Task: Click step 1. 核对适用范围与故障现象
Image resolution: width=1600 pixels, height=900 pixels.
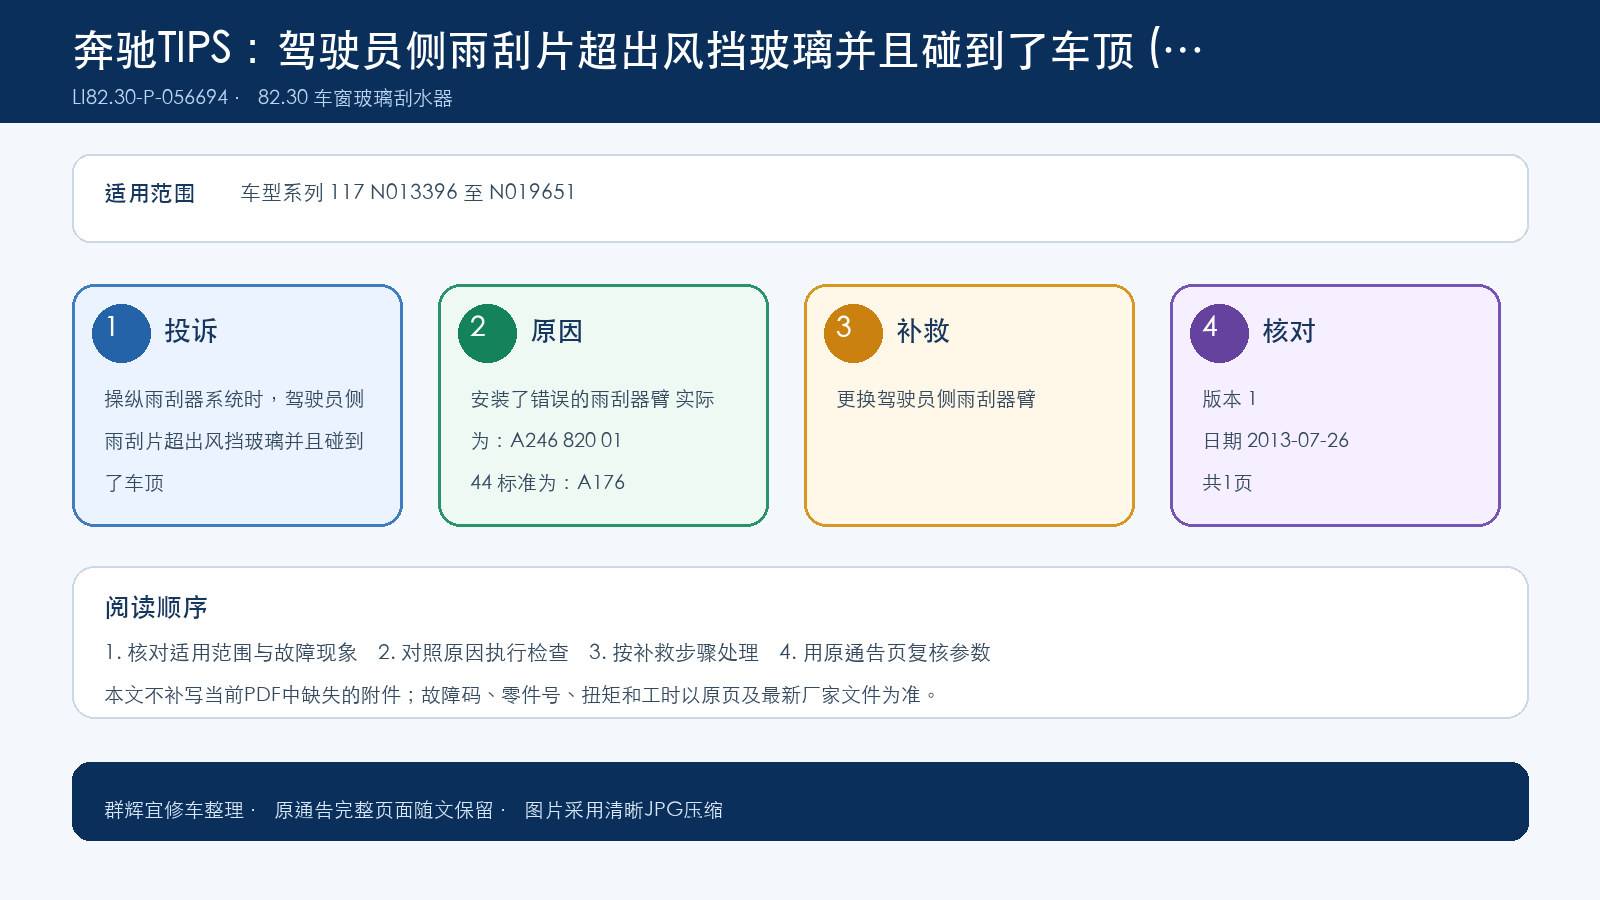Action: click(x=231, y=653)
